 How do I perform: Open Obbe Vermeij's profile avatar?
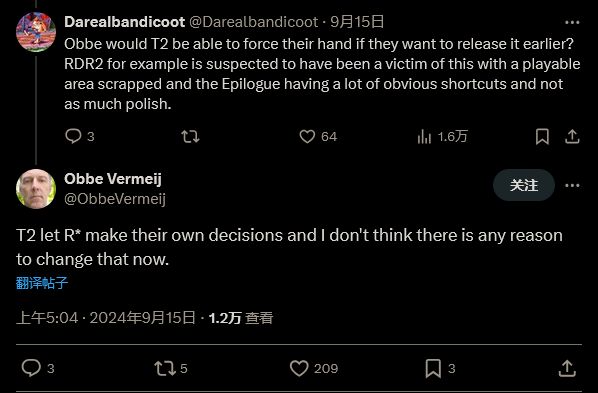(x=36, y=189)
